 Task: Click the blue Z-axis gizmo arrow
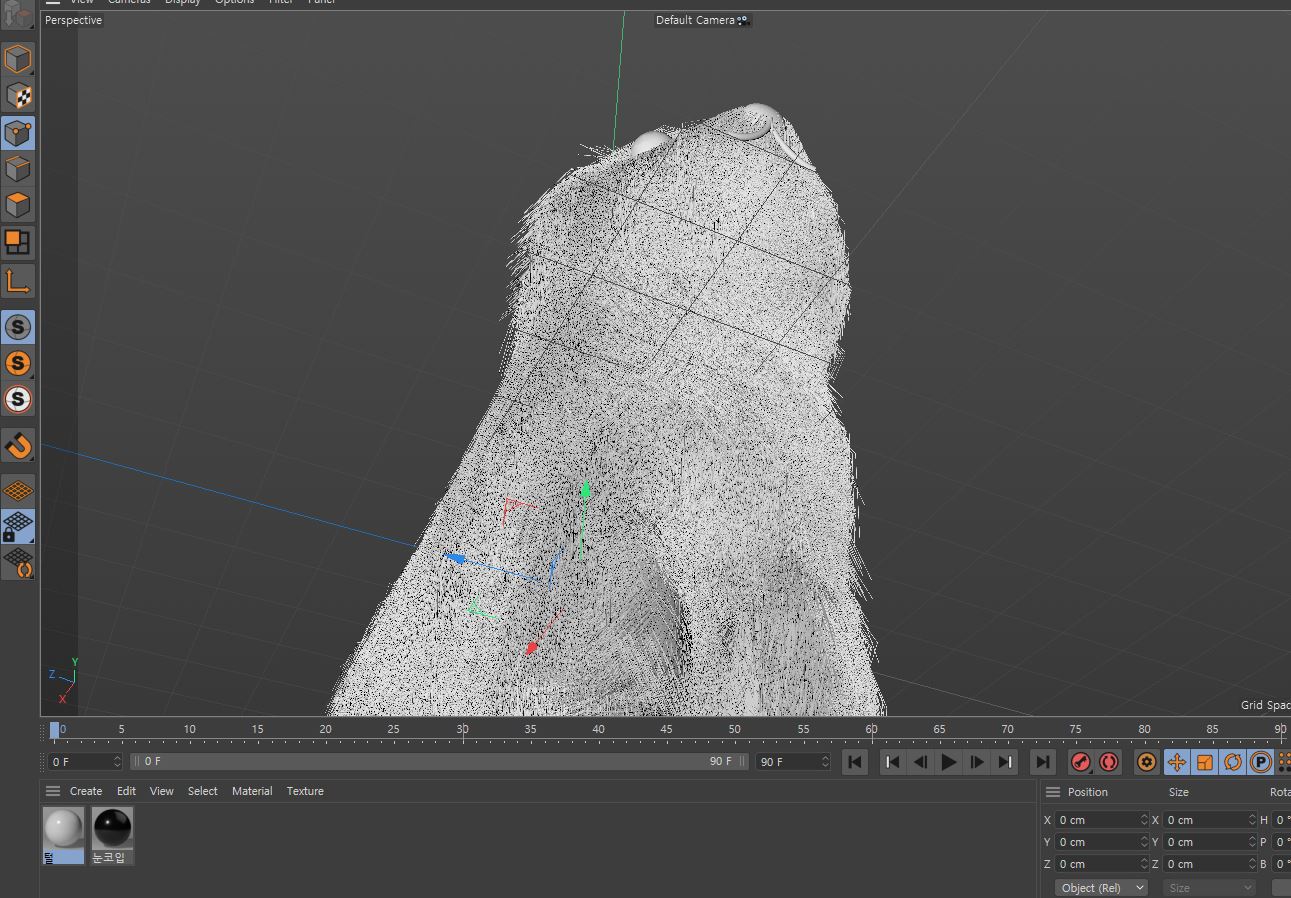coord(454,558)
